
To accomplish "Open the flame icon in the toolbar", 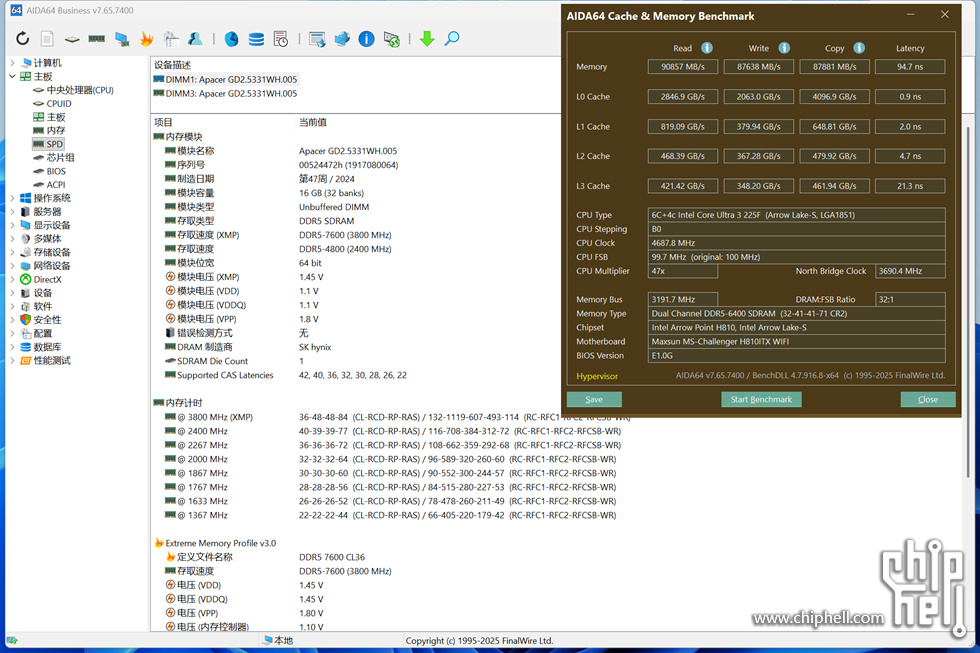I will (x=146, y=39).
